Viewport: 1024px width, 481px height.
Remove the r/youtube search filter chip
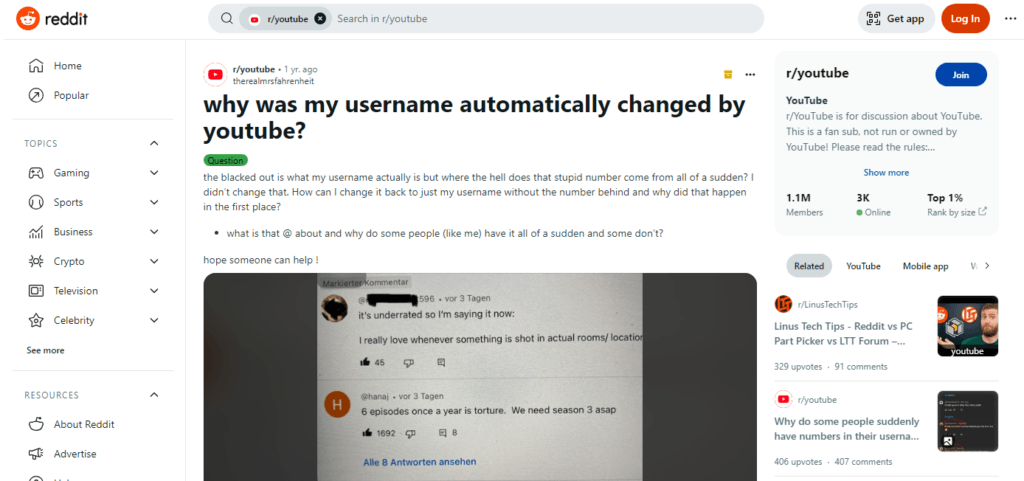[x=320, y=19]
